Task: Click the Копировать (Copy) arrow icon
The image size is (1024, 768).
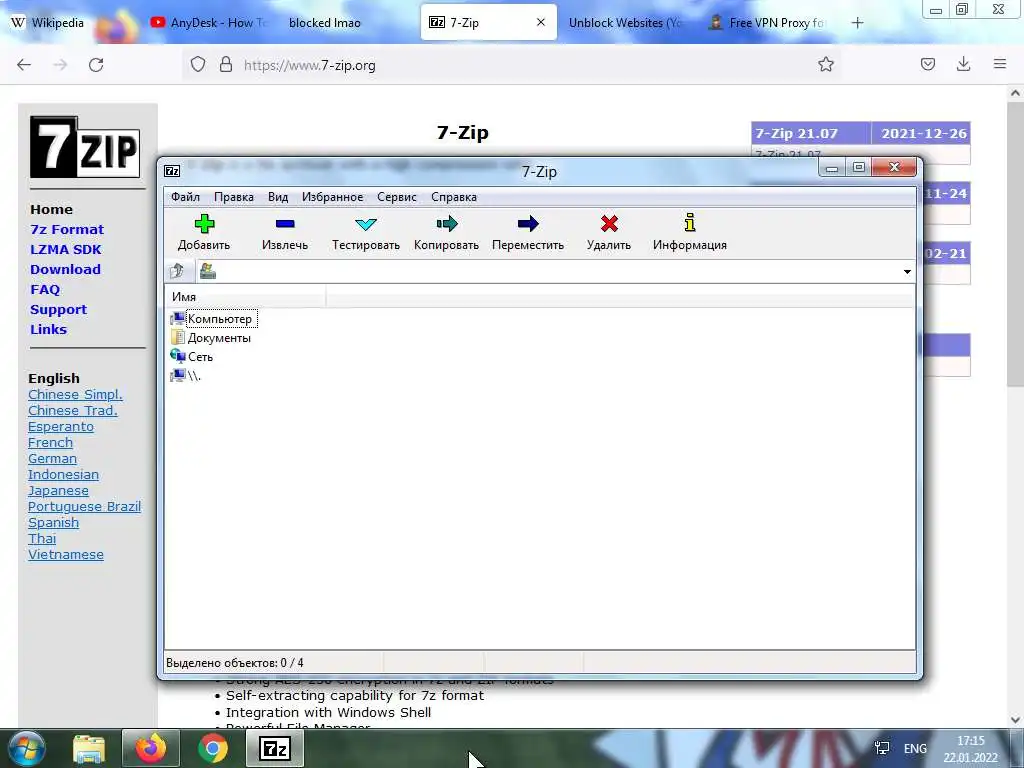Action: point(447,224)
